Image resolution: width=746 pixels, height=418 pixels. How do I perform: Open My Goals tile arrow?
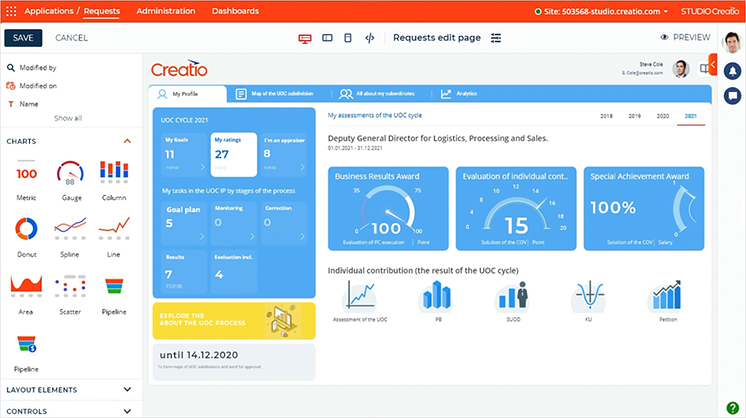pos(202,167)
